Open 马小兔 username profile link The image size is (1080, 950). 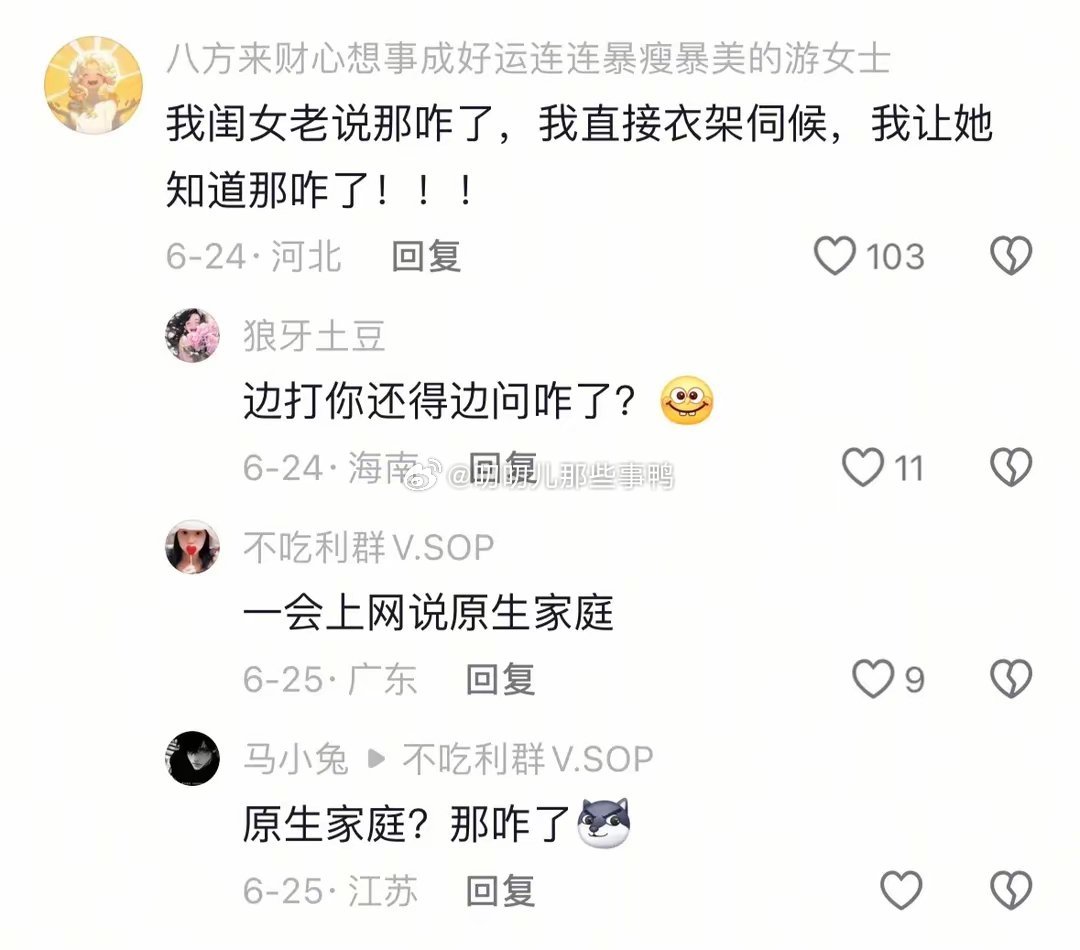coord(295,759)
